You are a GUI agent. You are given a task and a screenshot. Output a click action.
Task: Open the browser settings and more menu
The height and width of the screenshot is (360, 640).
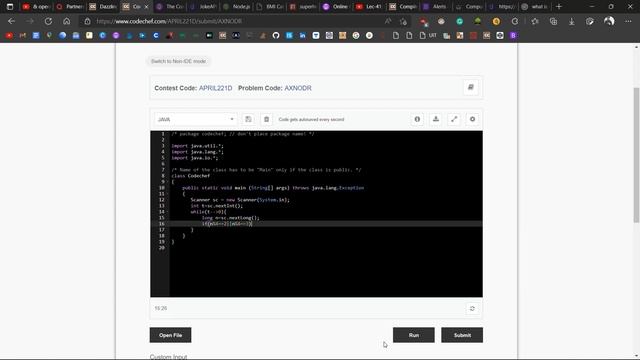[x=628, y=21]
